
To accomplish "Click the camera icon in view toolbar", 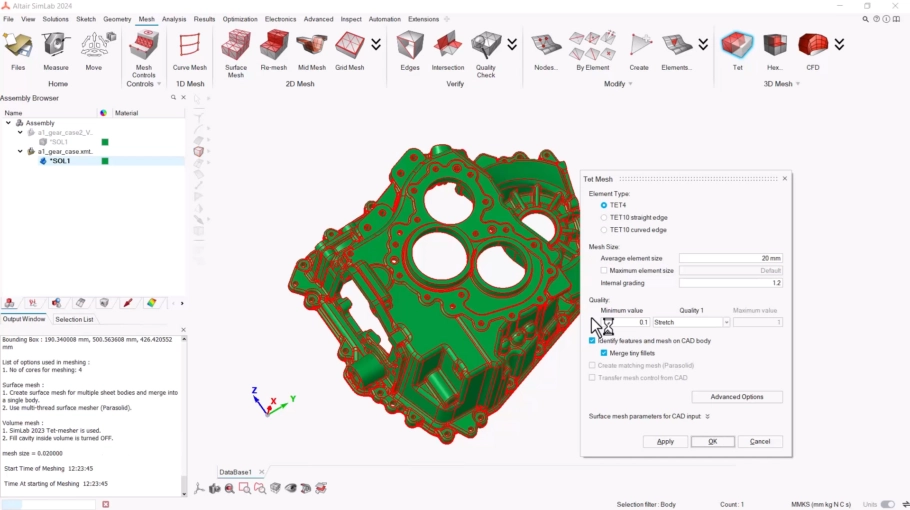I will pyautogui.click(x=215, y=489).
